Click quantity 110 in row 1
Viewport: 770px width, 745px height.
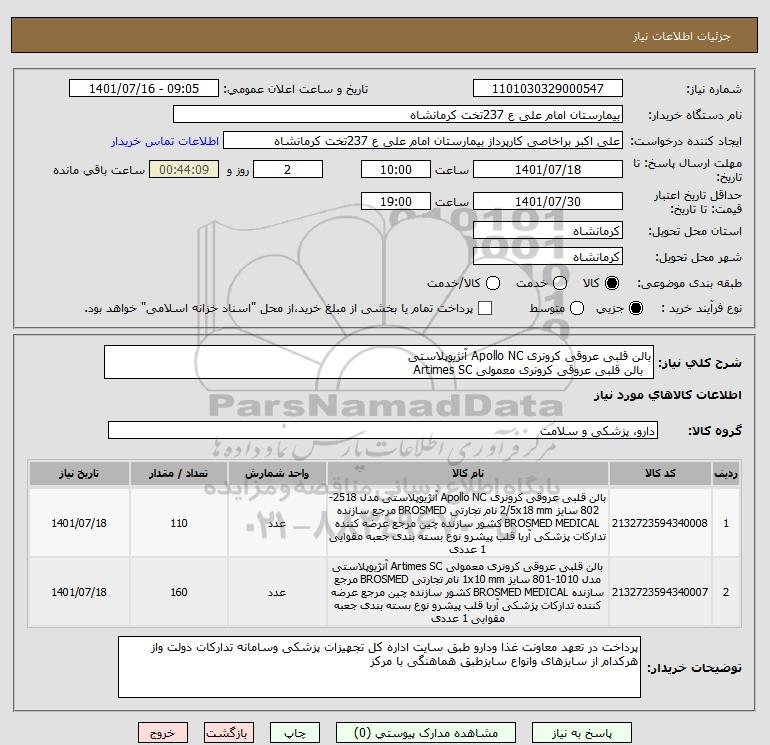pyautogui.click(x=179, y=523)
